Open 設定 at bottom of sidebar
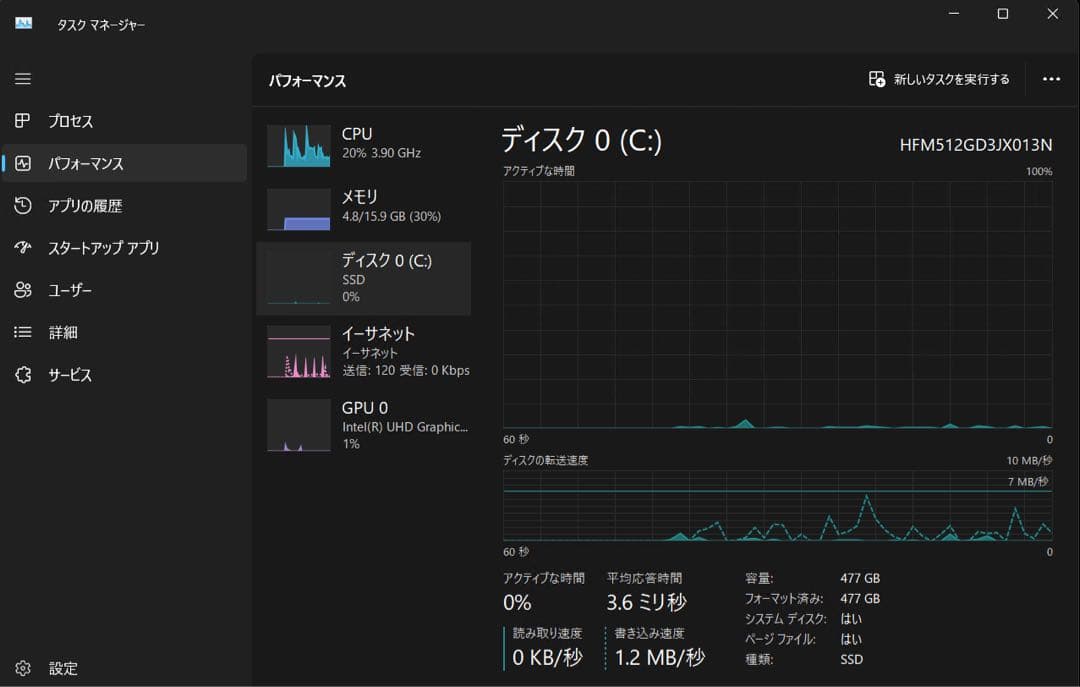1080x687 pixels. coord(24,668)
